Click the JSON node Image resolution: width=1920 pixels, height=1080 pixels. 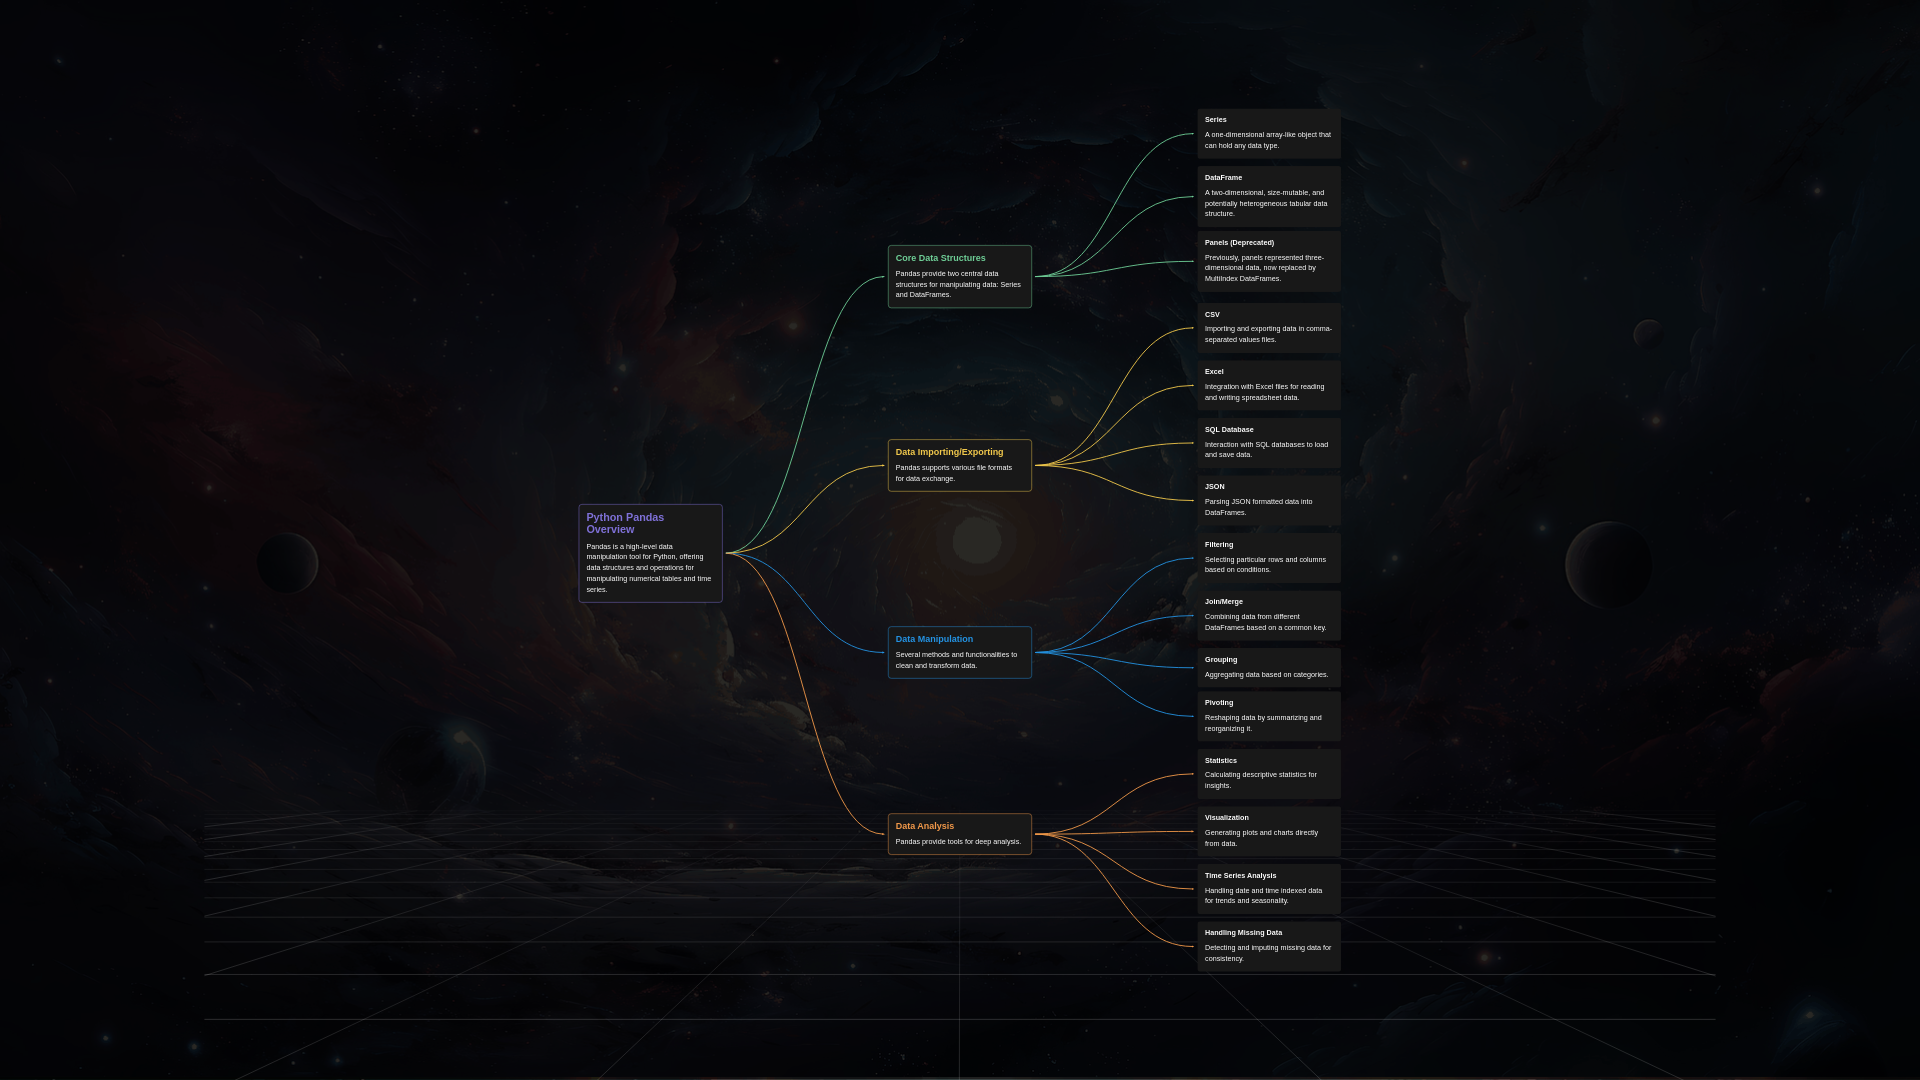click(1268, 500)
